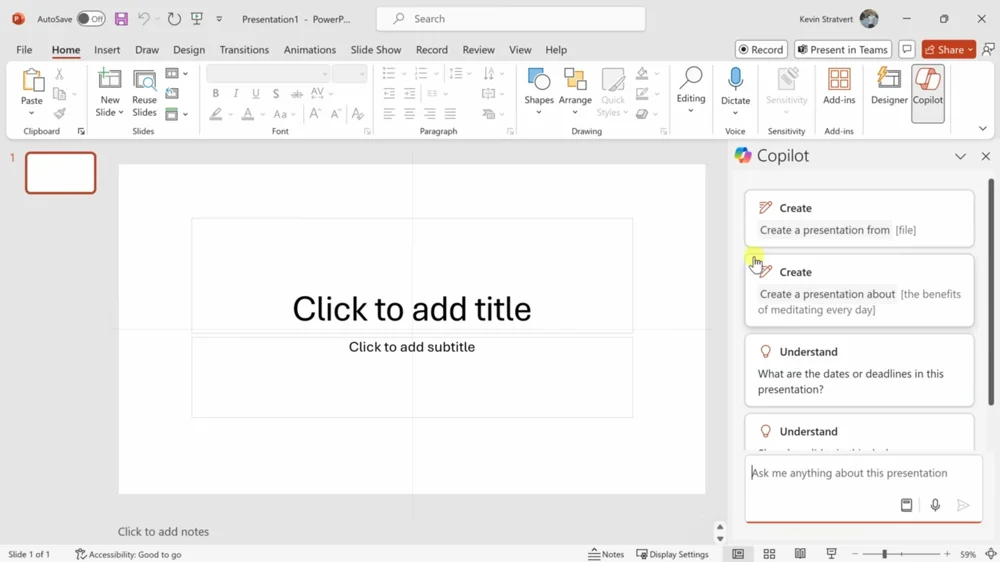Open the Transitions tab
Screen dimensions: 1000x562
pos(244,50)
